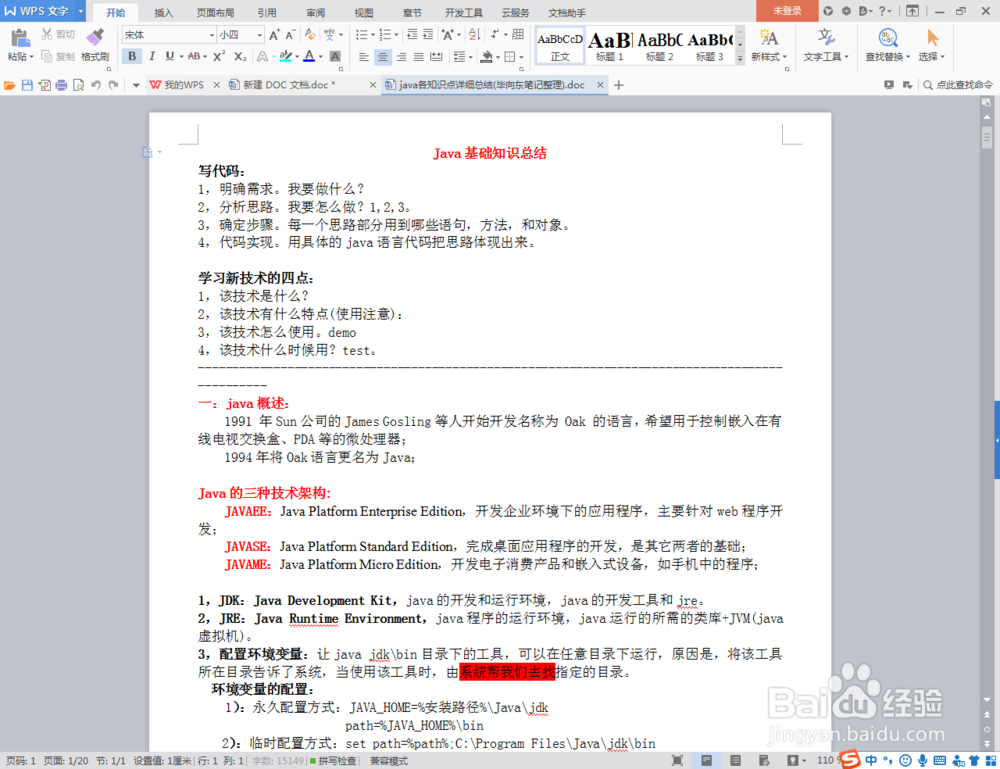The width and height of the screenshot is (1000, 769).
Task: Click the Save floppy disk icon
Action: [27, 85]
